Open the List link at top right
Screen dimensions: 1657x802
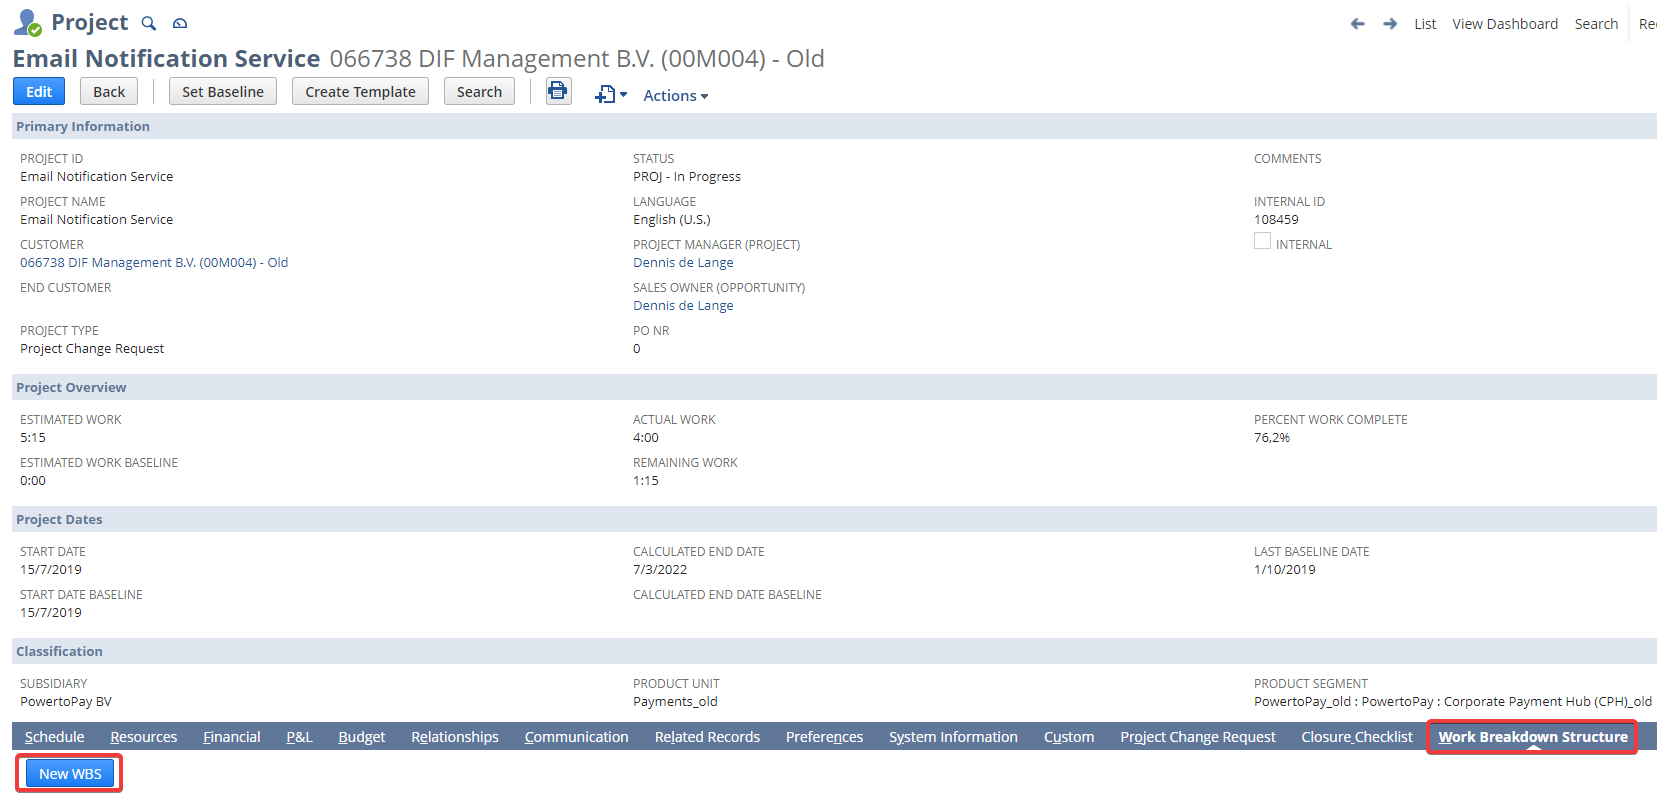pos(1425,24)
